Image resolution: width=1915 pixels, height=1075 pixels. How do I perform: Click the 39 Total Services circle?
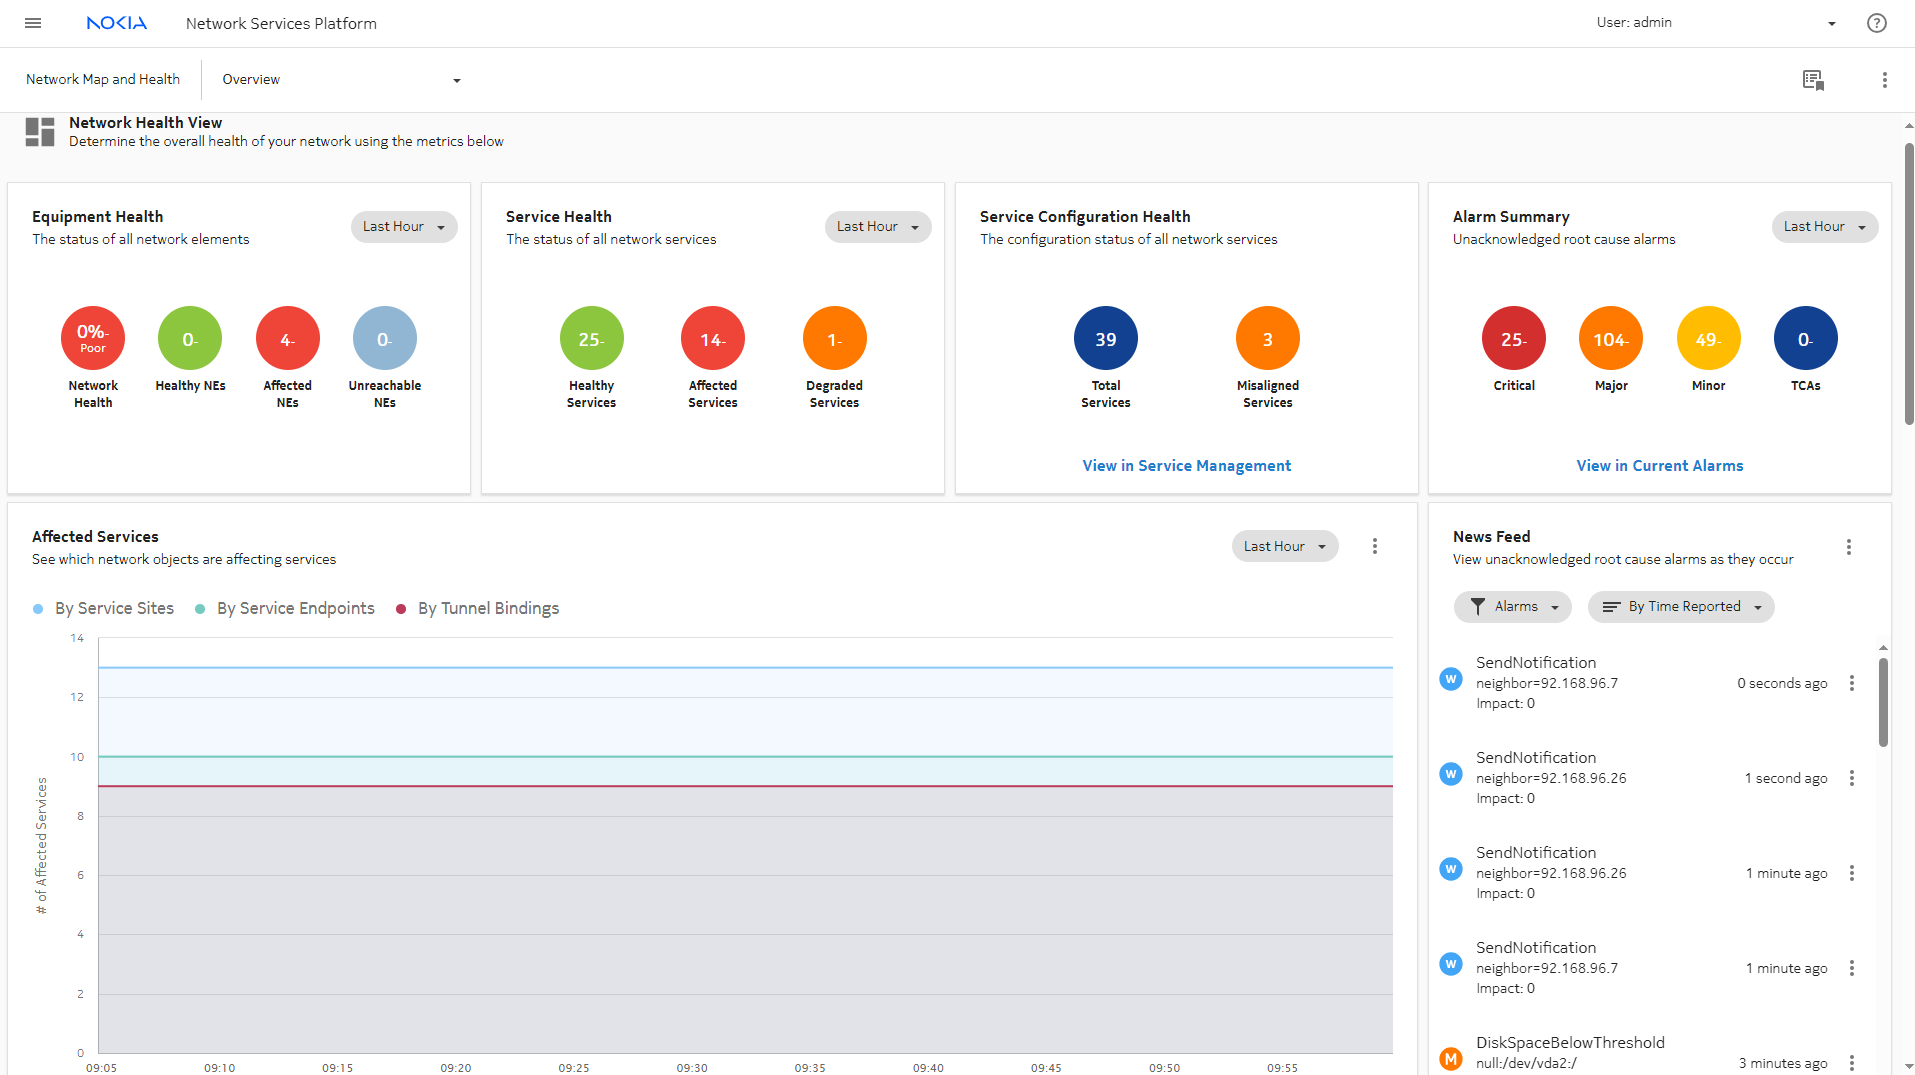tap(1106, 338)
